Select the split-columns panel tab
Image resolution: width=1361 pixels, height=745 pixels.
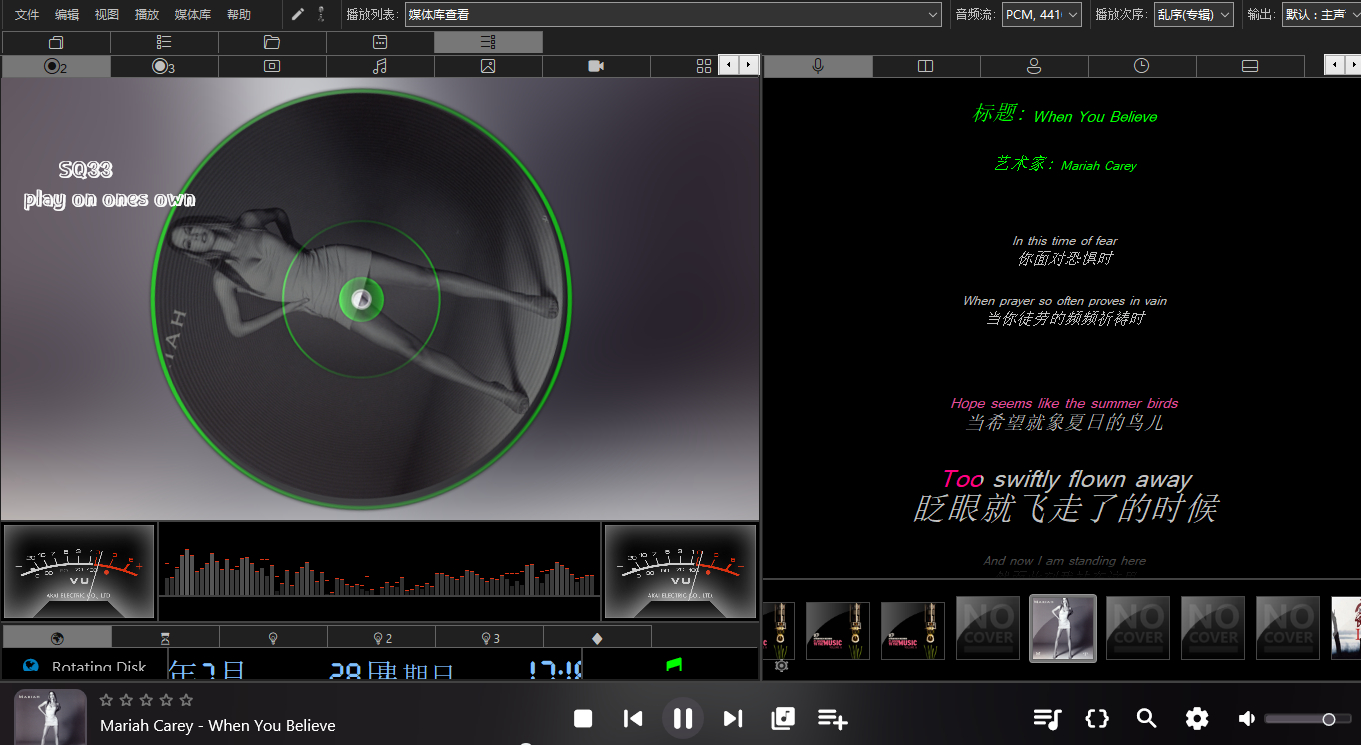(x=926, y=66)
